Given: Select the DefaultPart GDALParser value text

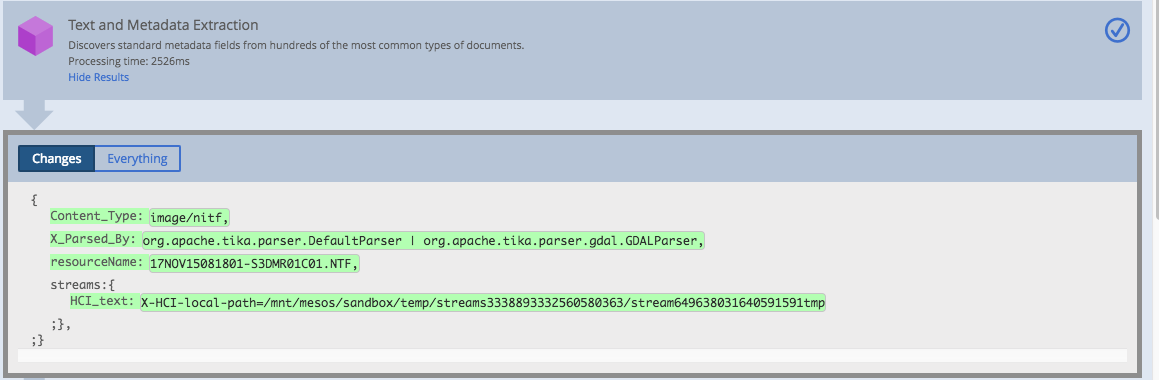Looking at the screenshot, I should point(423,240).
